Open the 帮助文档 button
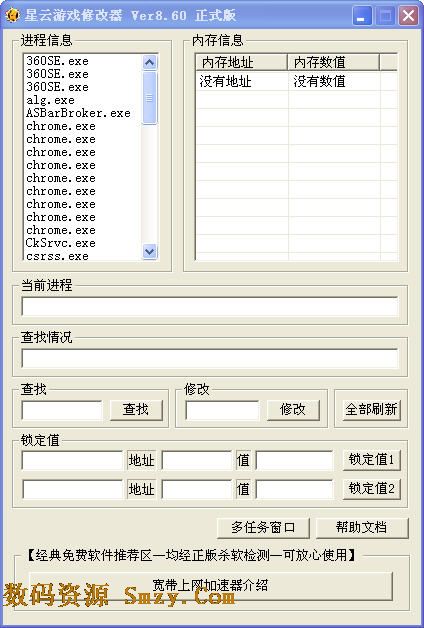The width and height of the screenshot is (424, 628). click(362, 527)
